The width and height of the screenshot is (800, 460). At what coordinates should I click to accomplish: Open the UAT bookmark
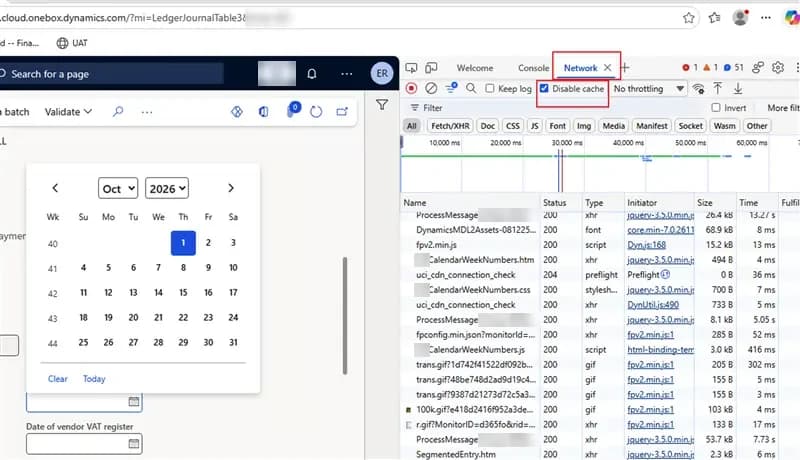tap(72, 43)
